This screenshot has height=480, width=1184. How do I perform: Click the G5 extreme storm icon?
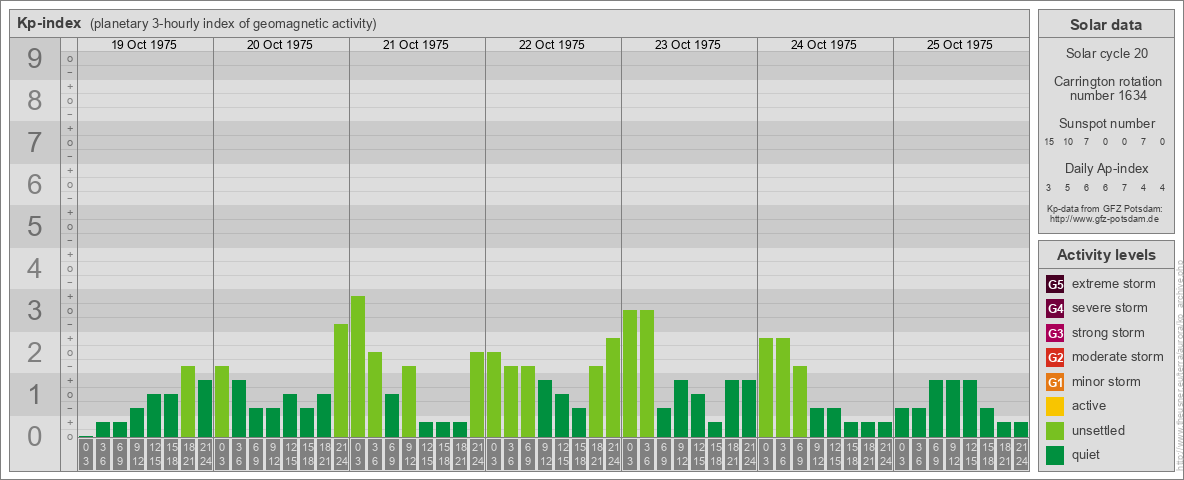pyautogui.click(x=1055, y=285)
